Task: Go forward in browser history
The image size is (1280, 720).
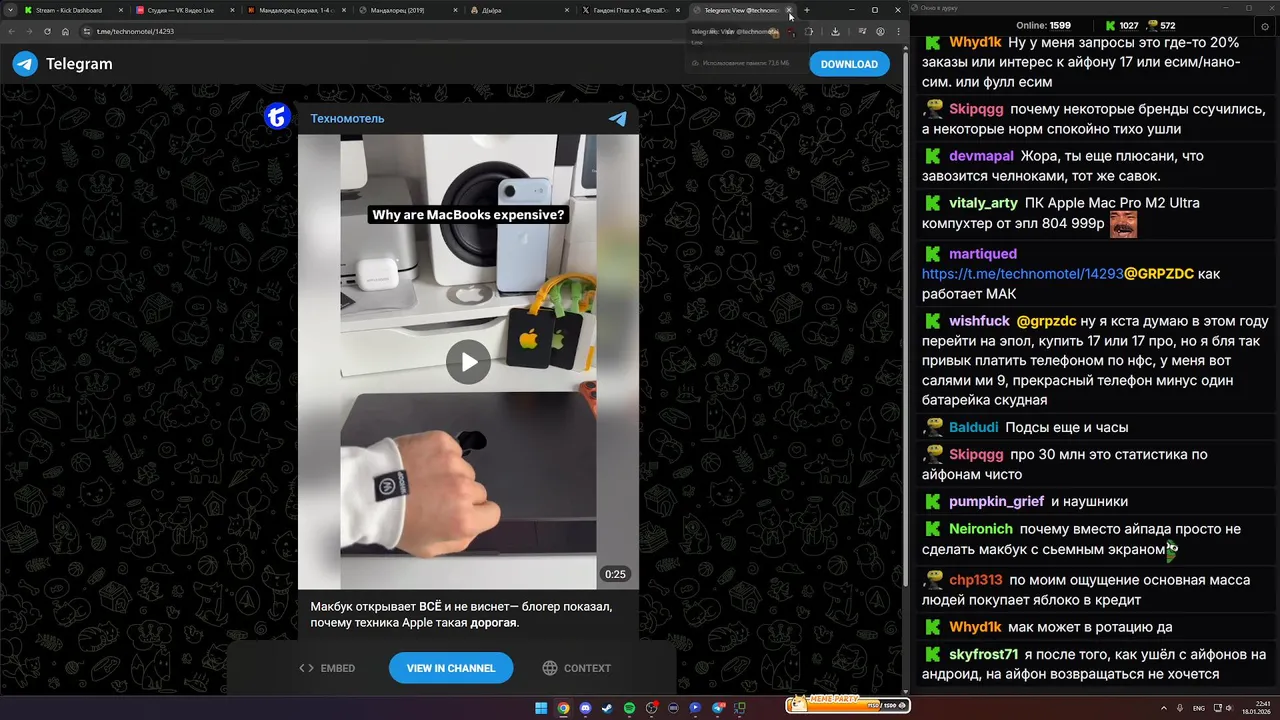Action: 30,31
